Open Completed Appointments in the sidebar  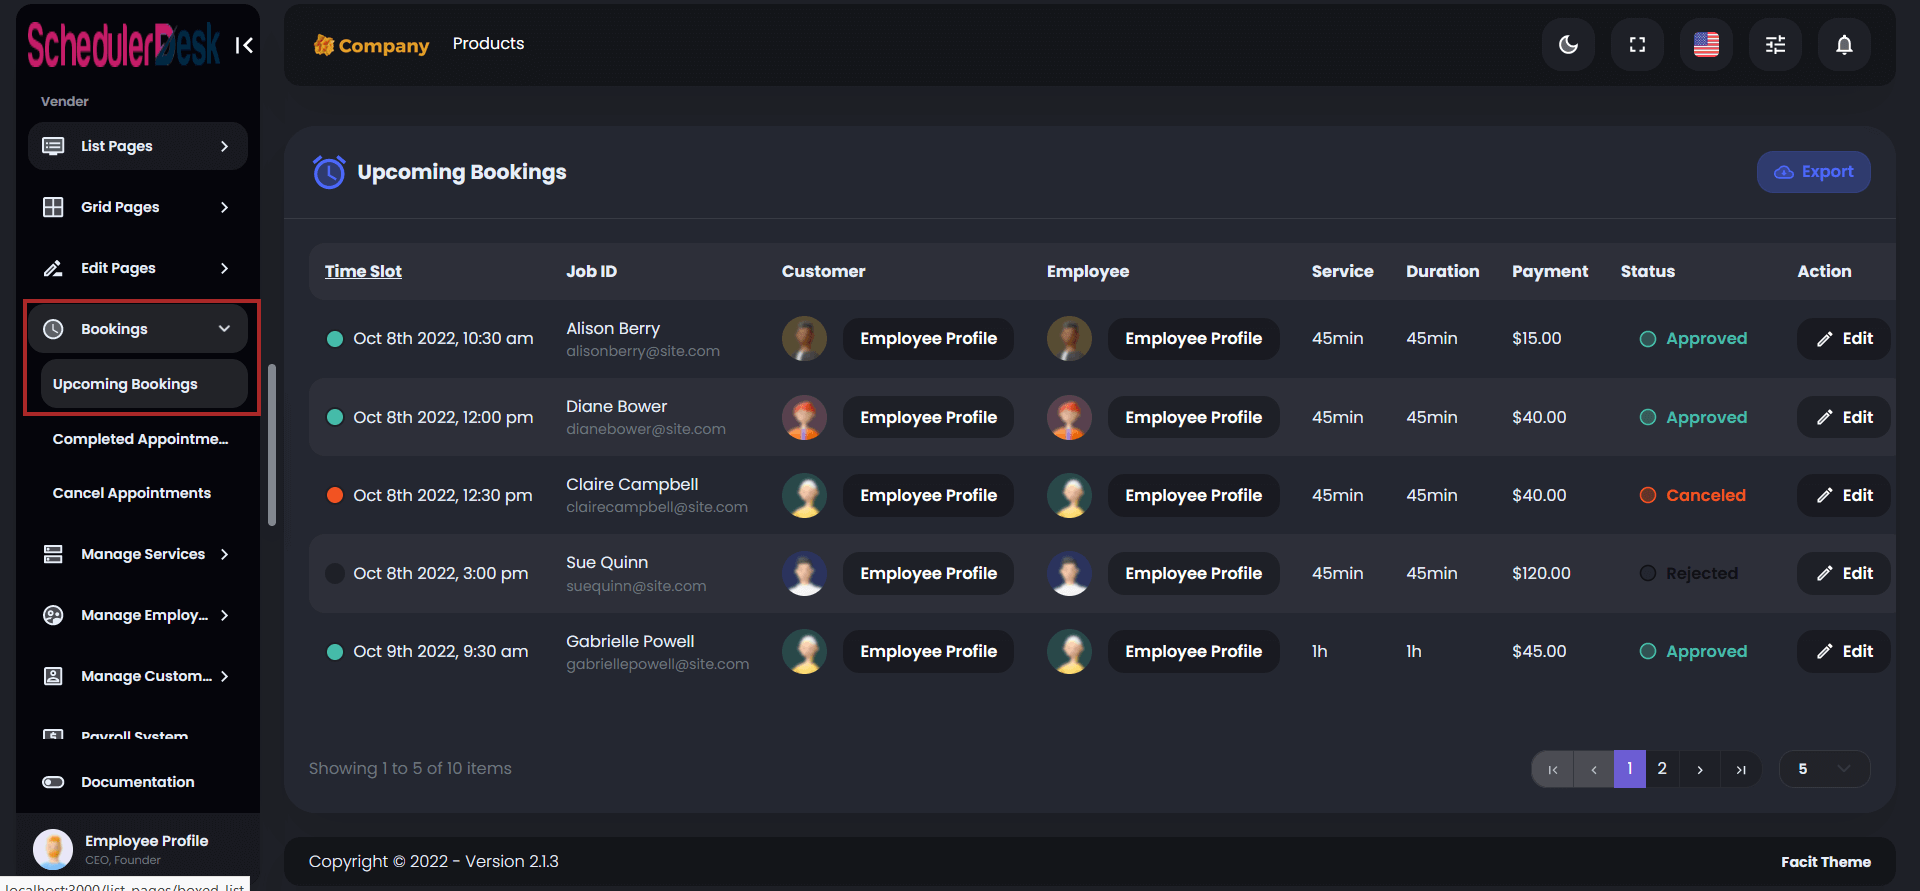(140, 439)
